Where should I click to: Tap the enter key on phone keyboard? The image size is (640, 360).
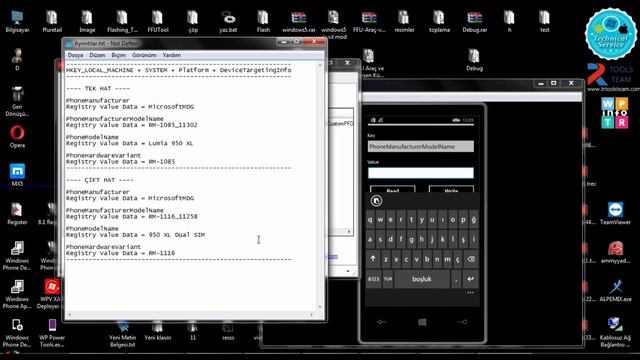(x=471, y=279)
